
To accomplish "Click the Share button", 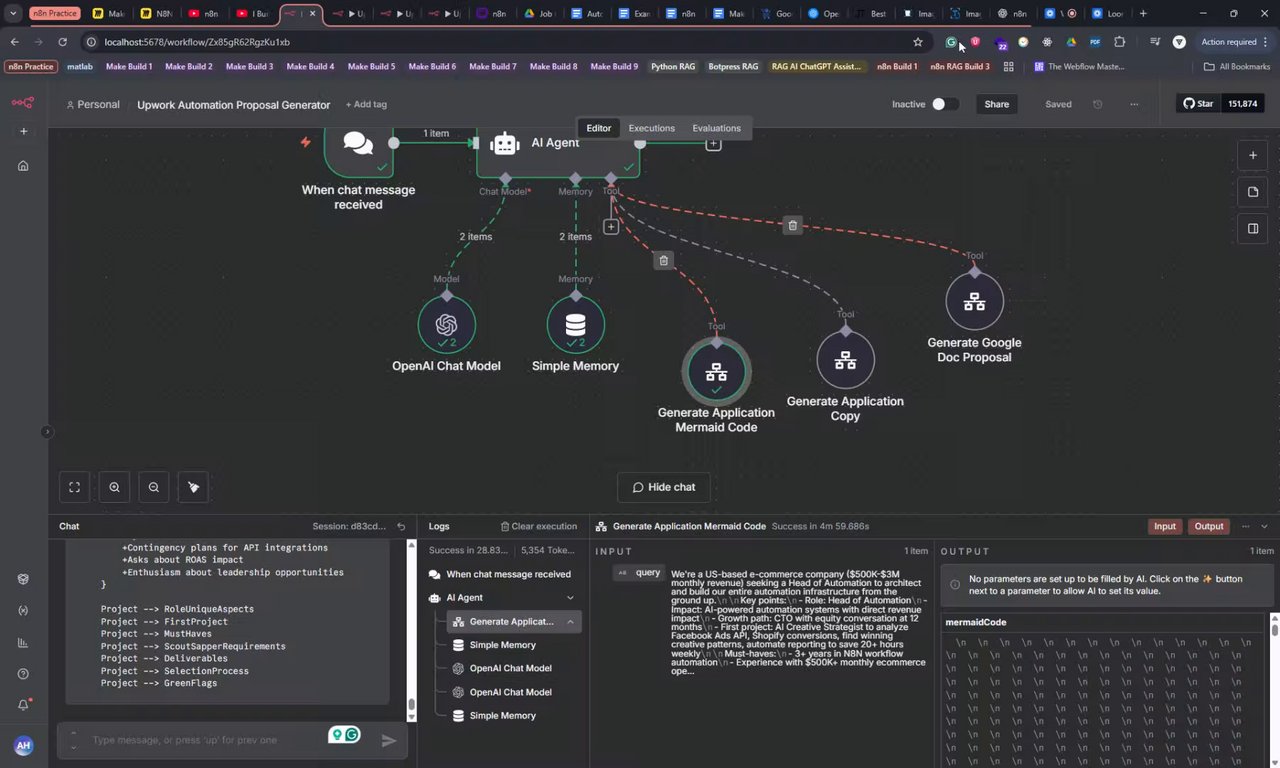I will [997, 104].
